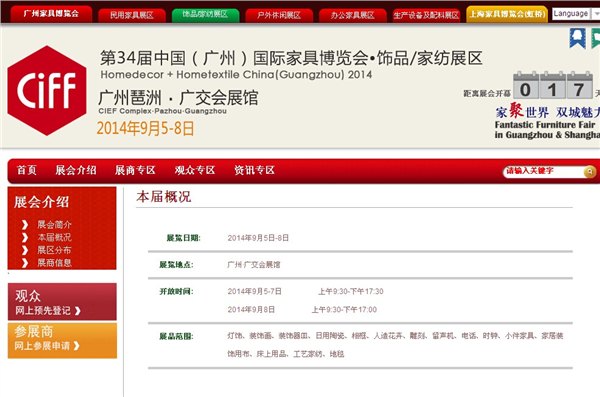The image size is (600, 397).
Task: Click opening date 2014年9月8日
Action: (251, 309)
